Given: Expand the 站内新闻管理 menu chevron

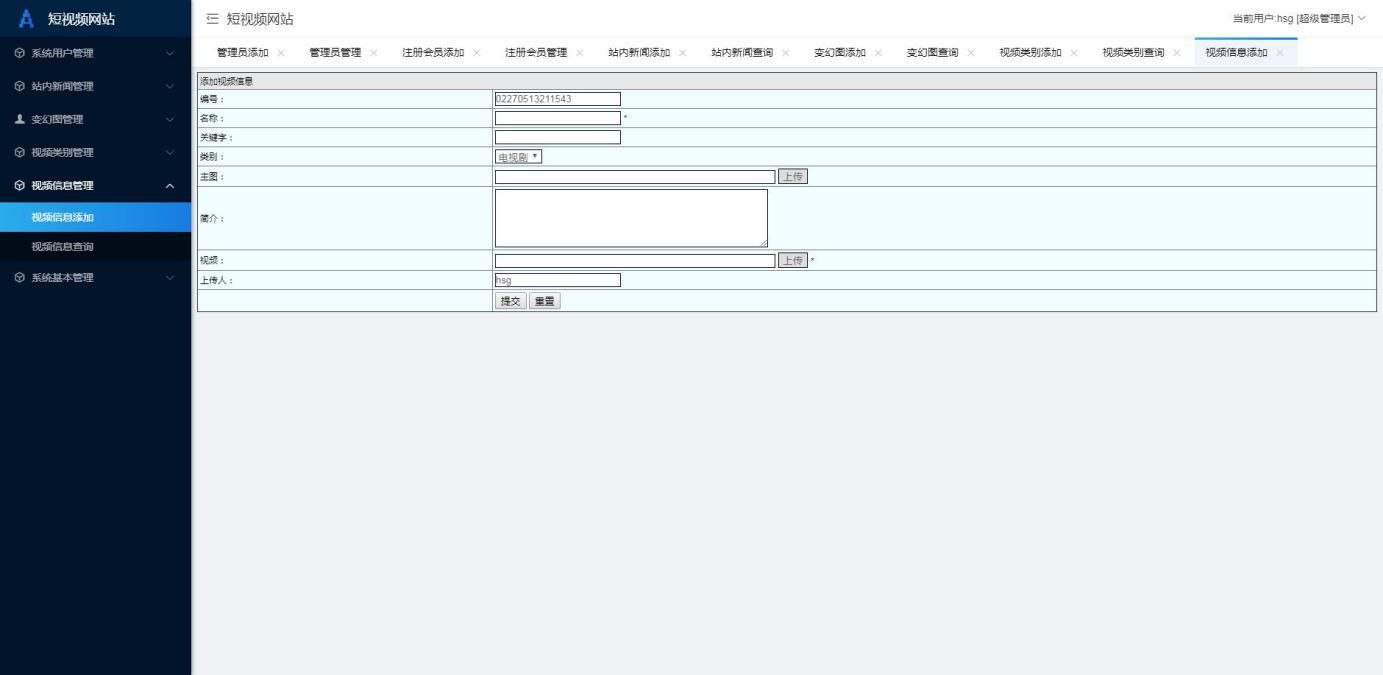Looking at the screenshot, I should [169, 86].
